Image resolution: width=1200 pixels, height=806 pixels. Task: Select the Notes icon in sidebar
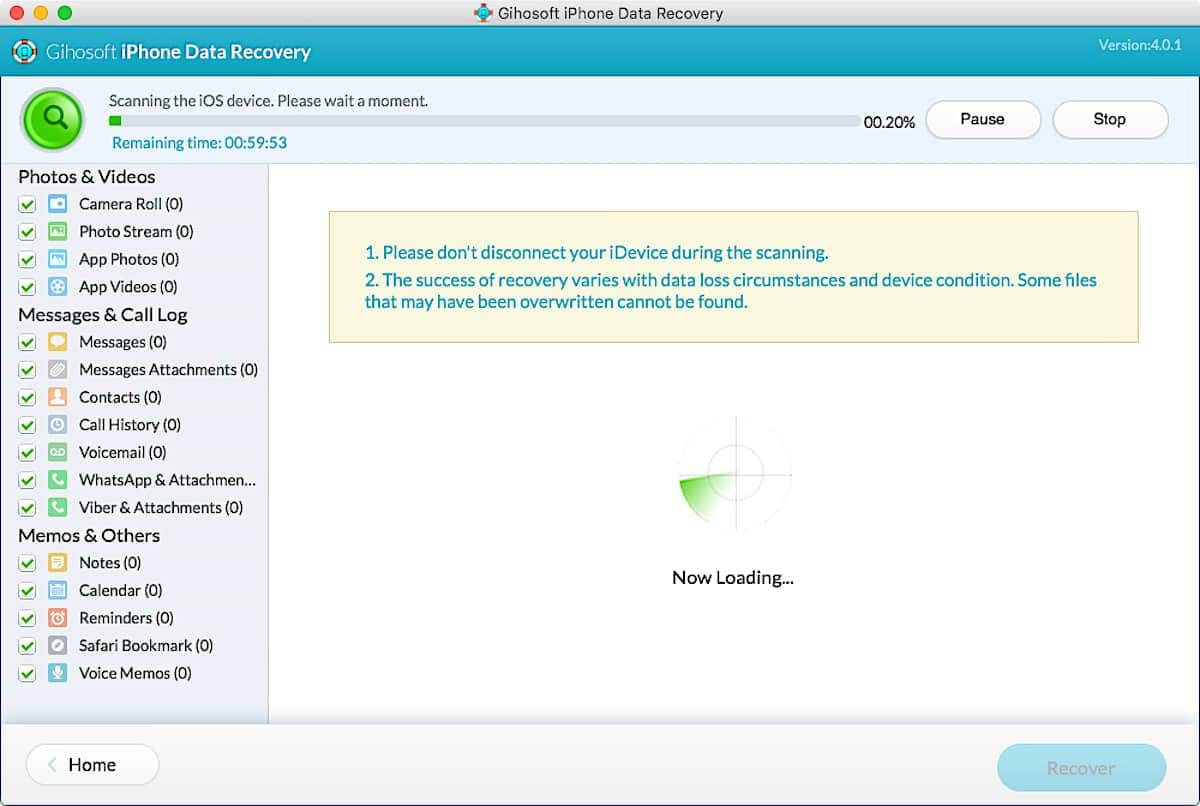pyautogui.click(x=58, y=563)
